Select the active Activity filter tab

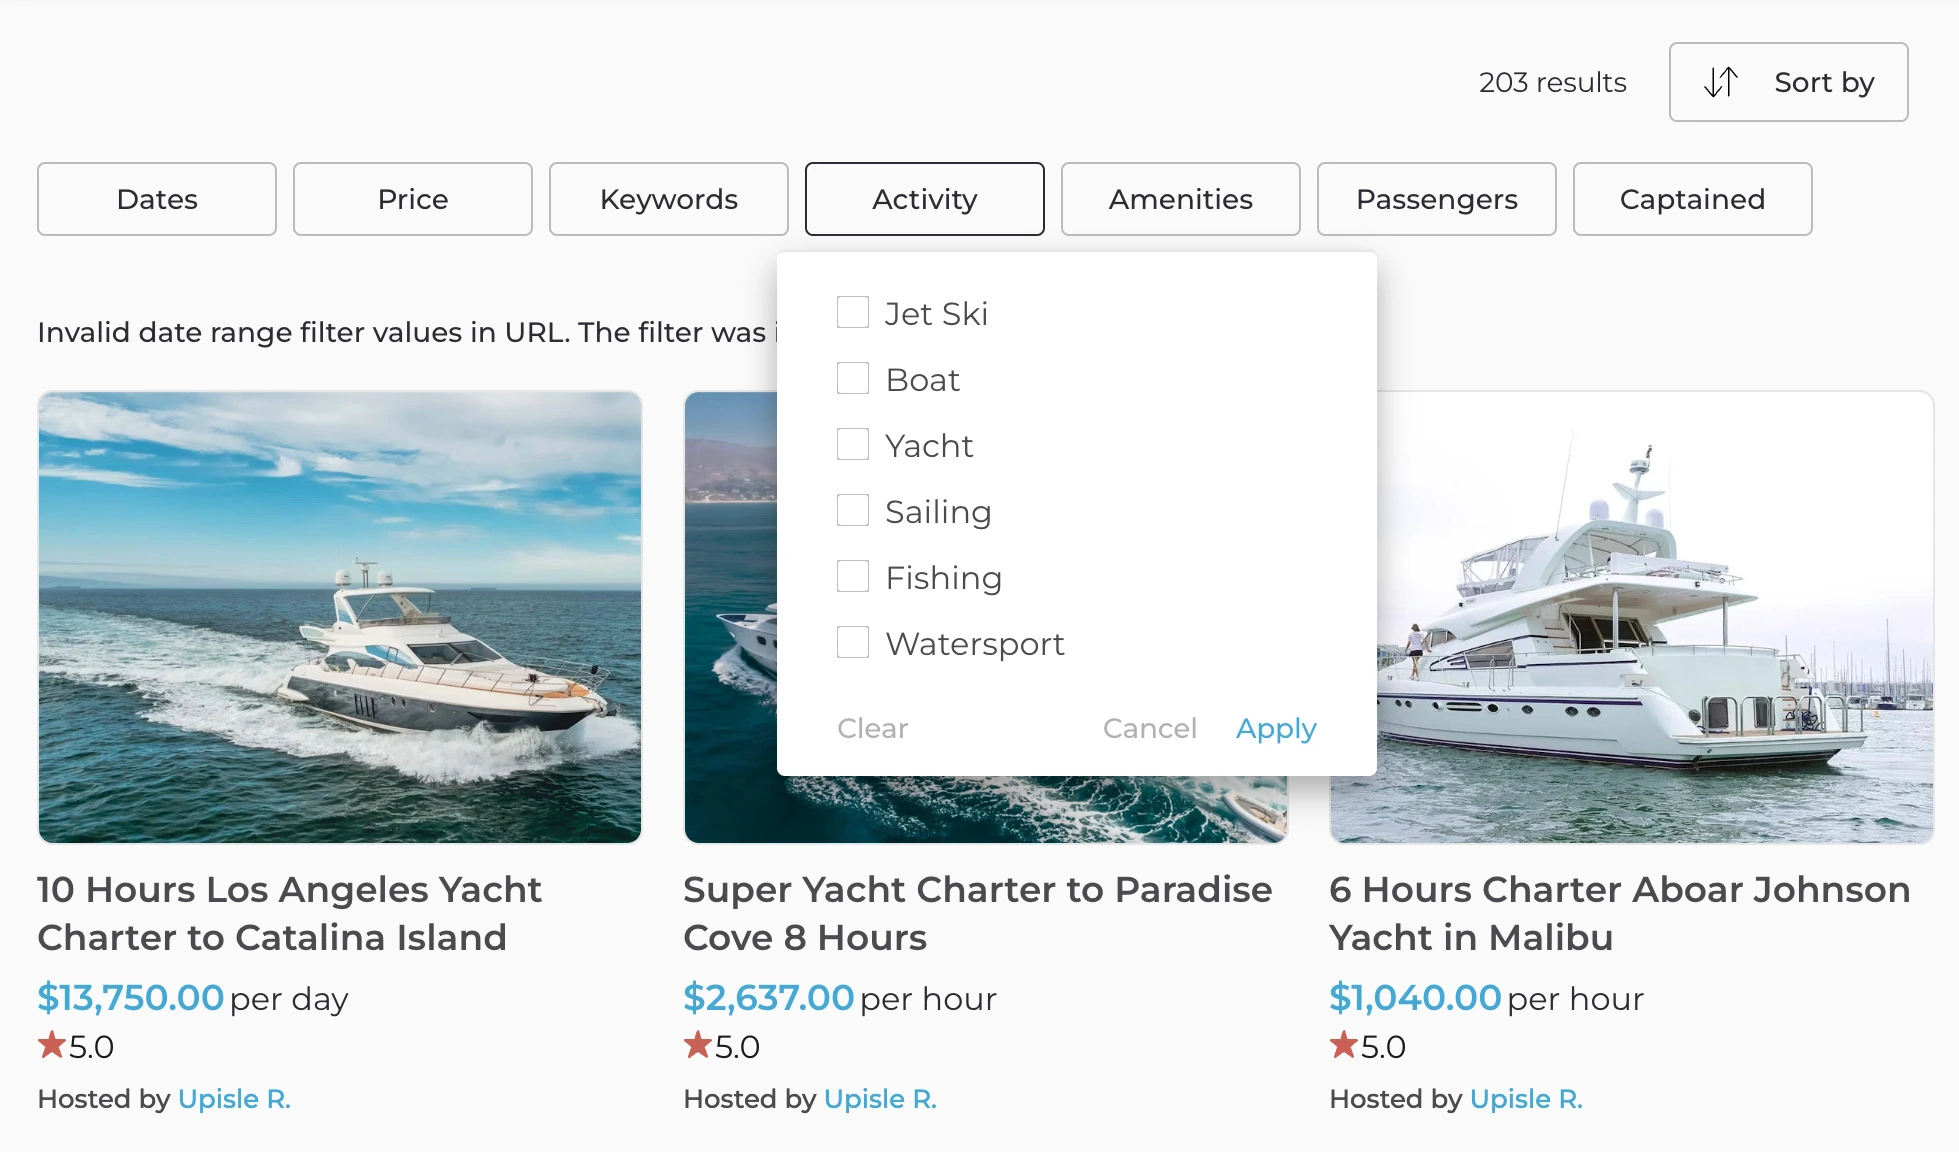(x=924, y=198)
